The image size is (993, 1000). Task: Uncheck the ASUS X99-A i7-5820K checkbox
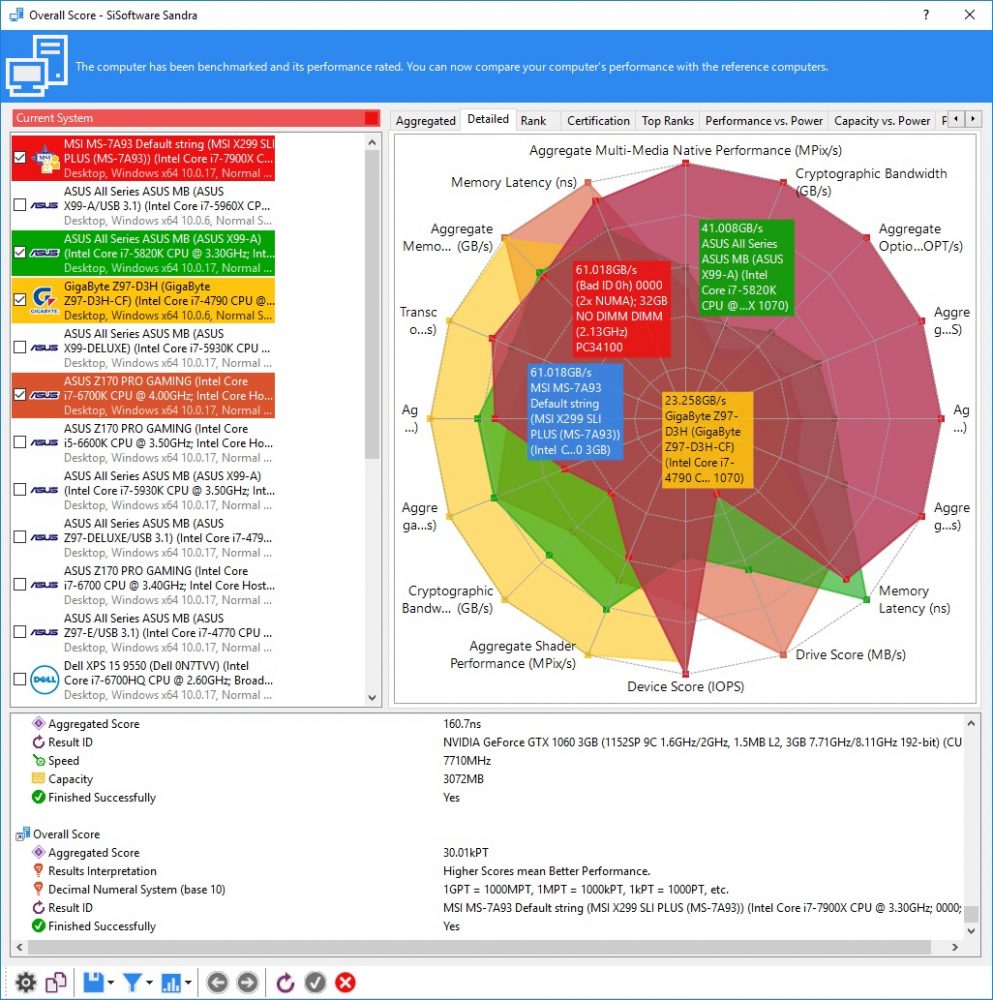click(x=20, y=253)
